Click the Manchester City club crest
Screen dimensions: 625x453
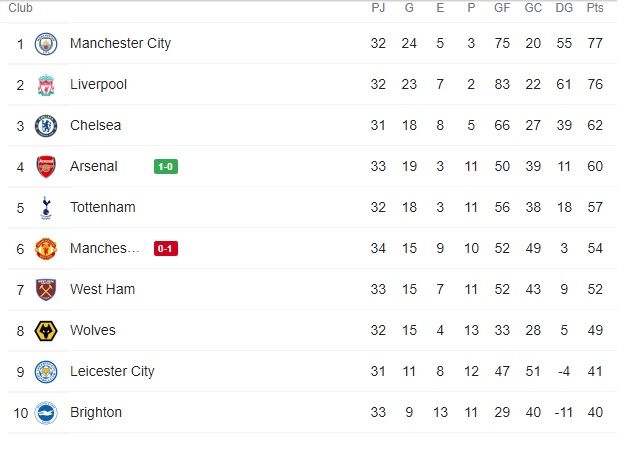46,44
